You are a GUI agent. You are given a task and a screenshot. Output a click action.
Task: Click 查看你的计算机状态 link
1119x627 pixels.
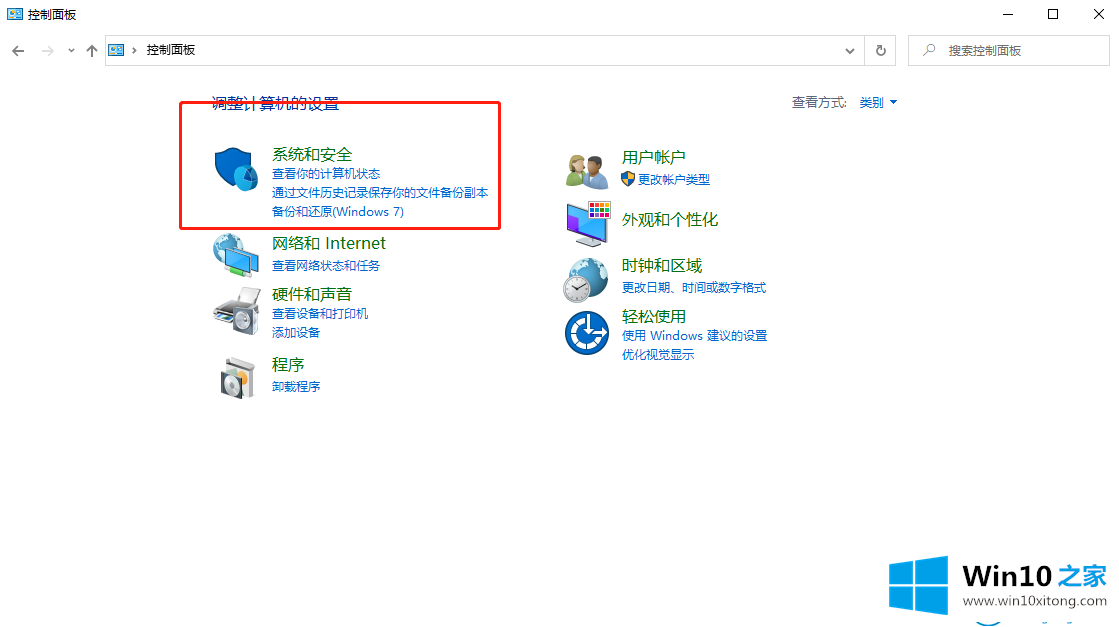326,173
